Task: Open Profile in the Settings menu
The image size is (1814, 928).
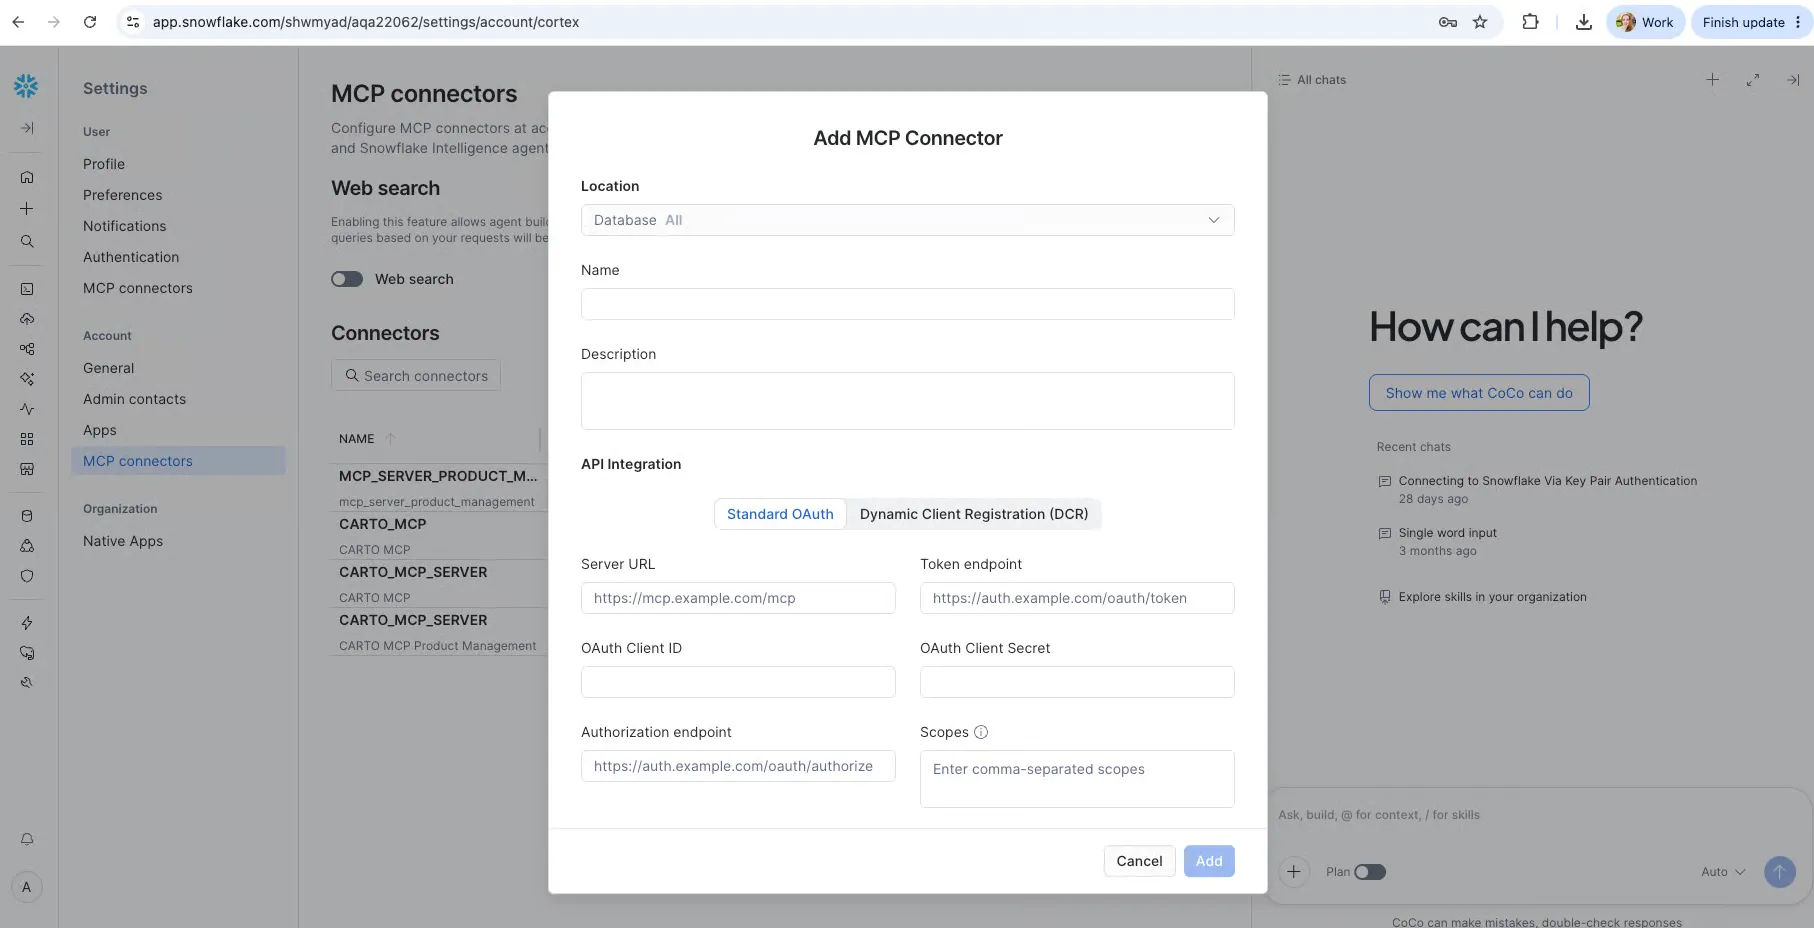Action: point(104,164)
